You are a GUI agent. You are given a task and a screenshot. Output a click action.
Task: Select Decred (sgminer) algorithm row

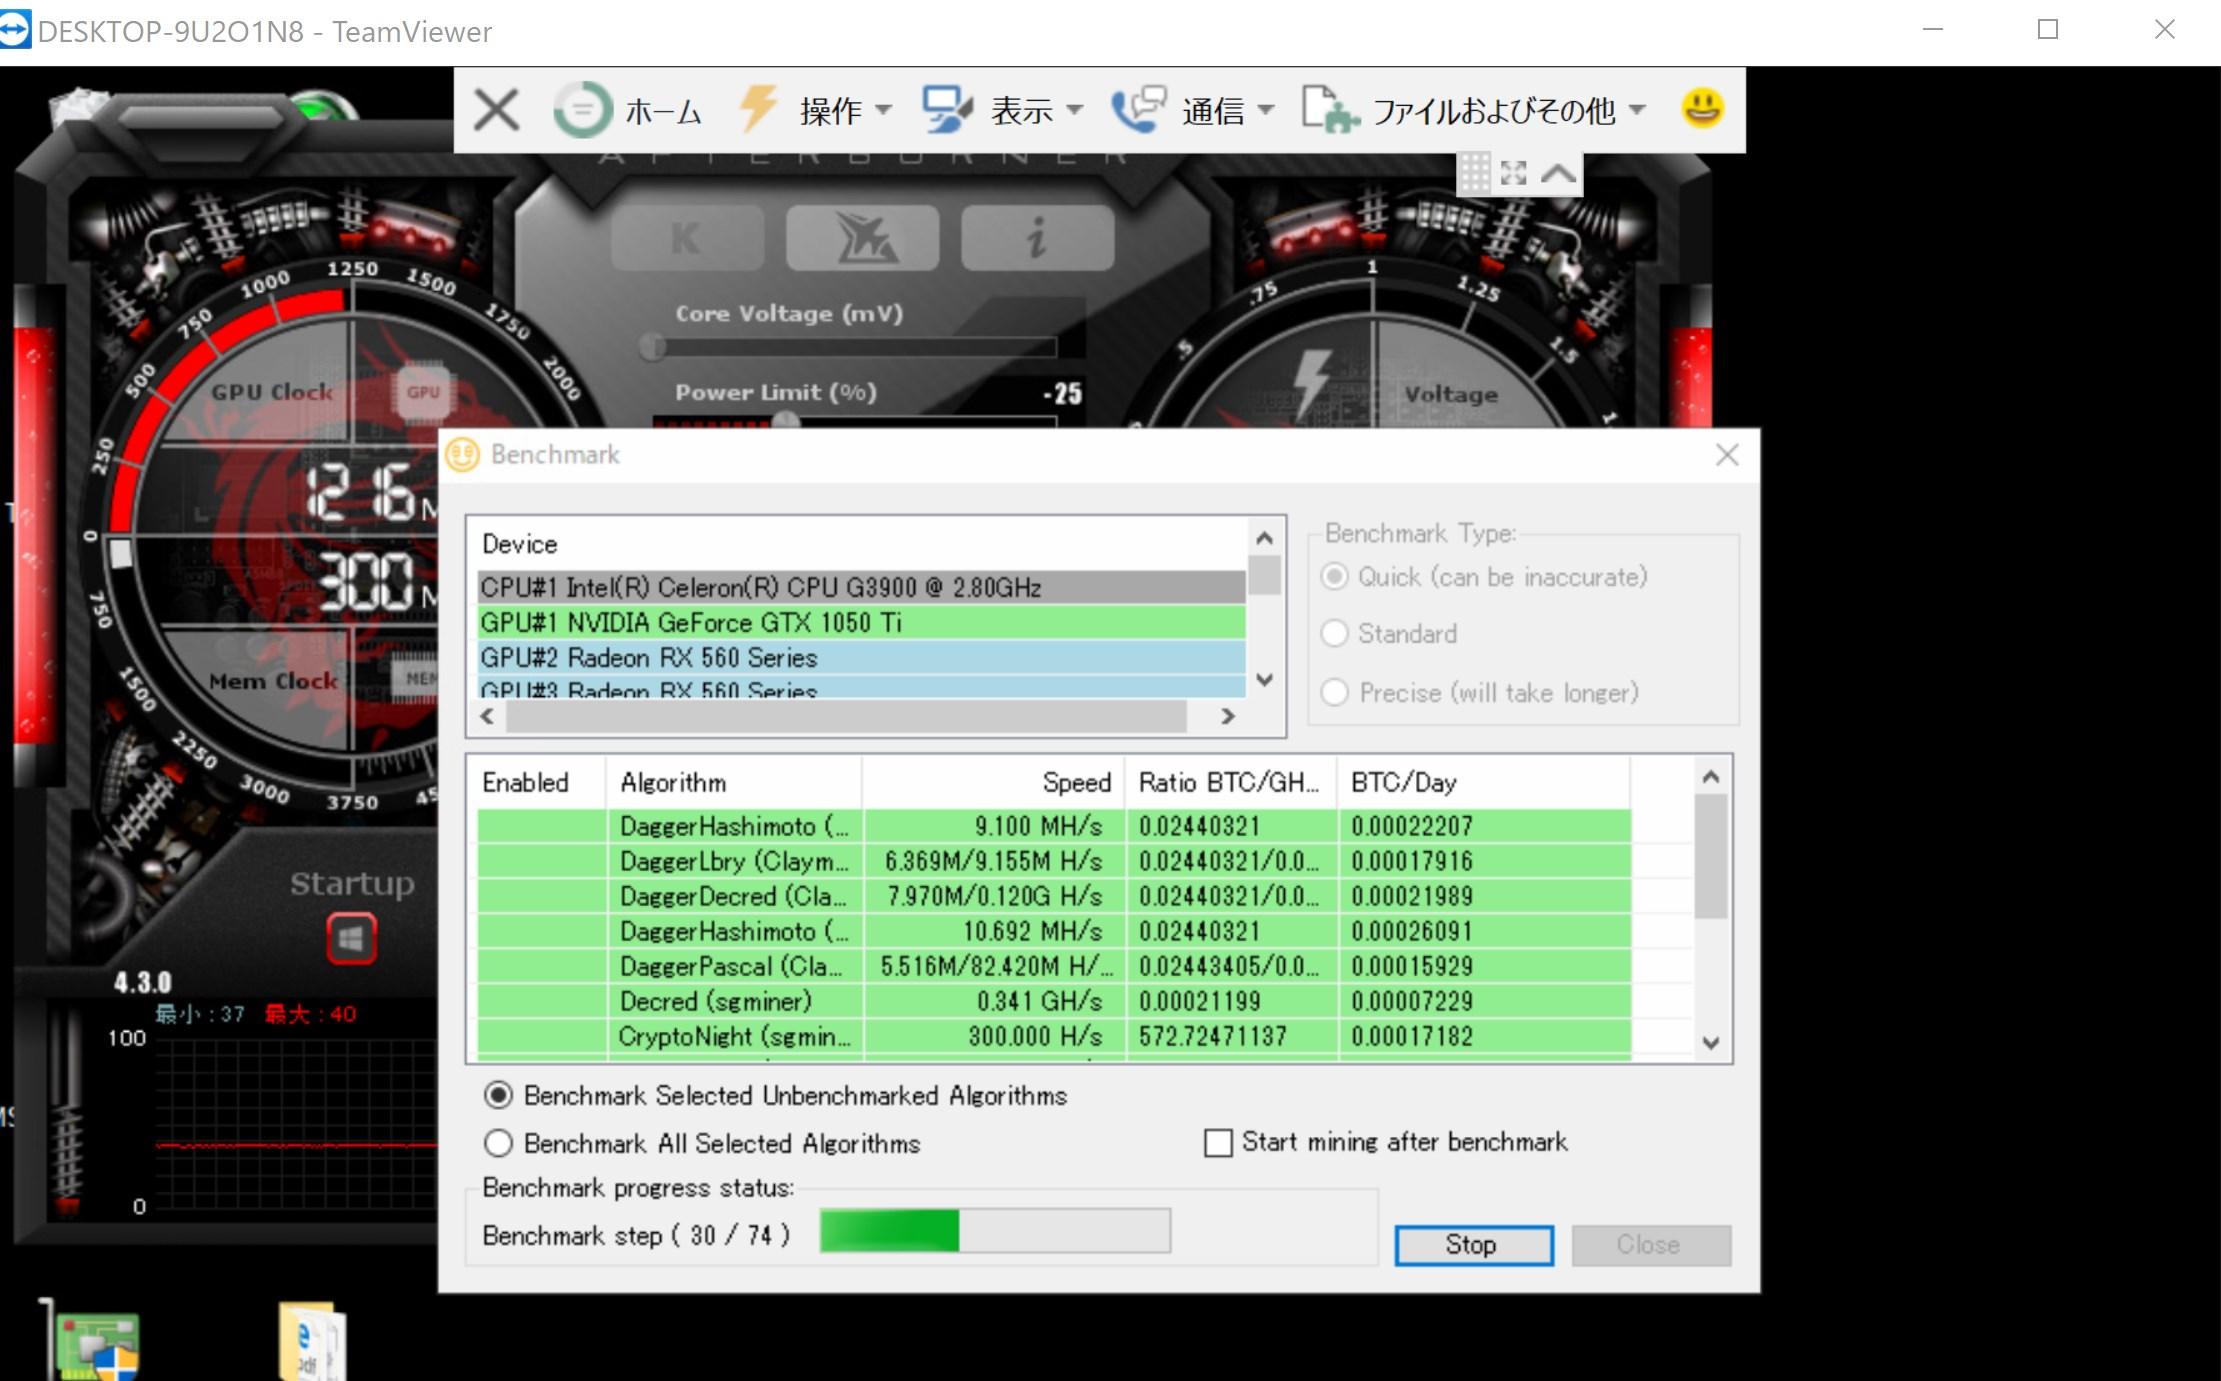click(1054, 1001)
